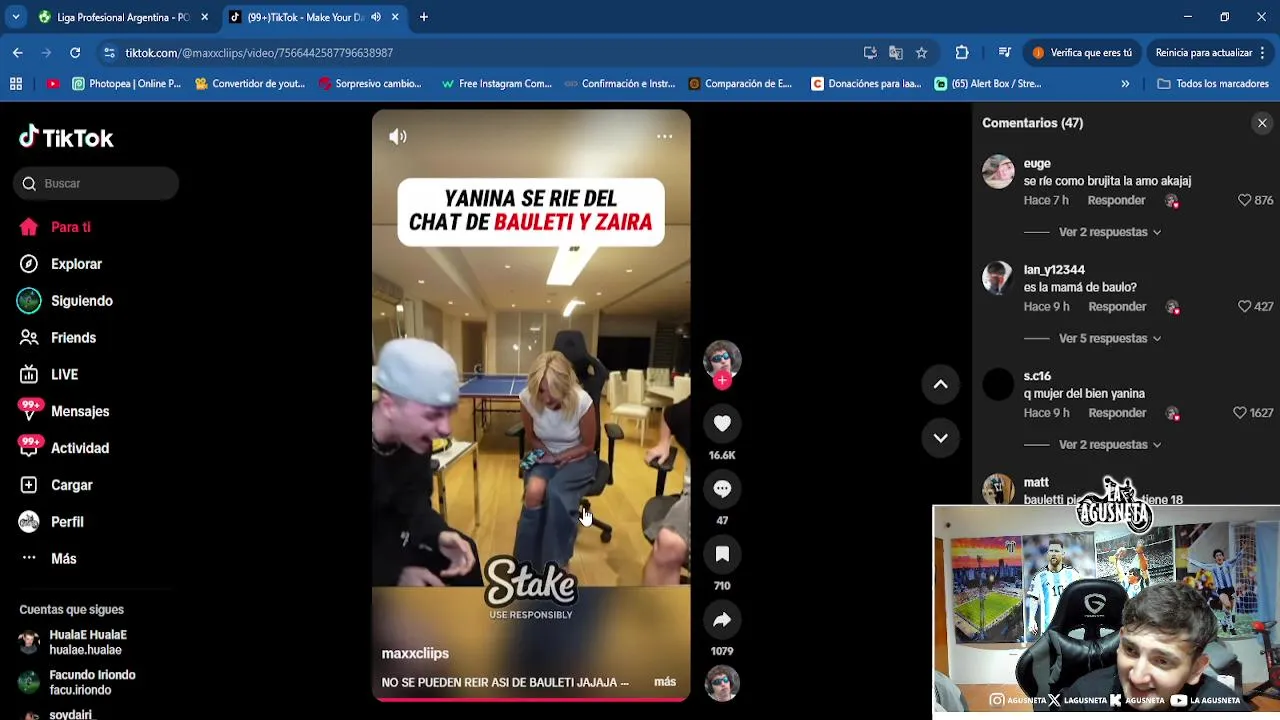Open the tab search dropdown
The image size is (1280, 720).
[15, 17]
